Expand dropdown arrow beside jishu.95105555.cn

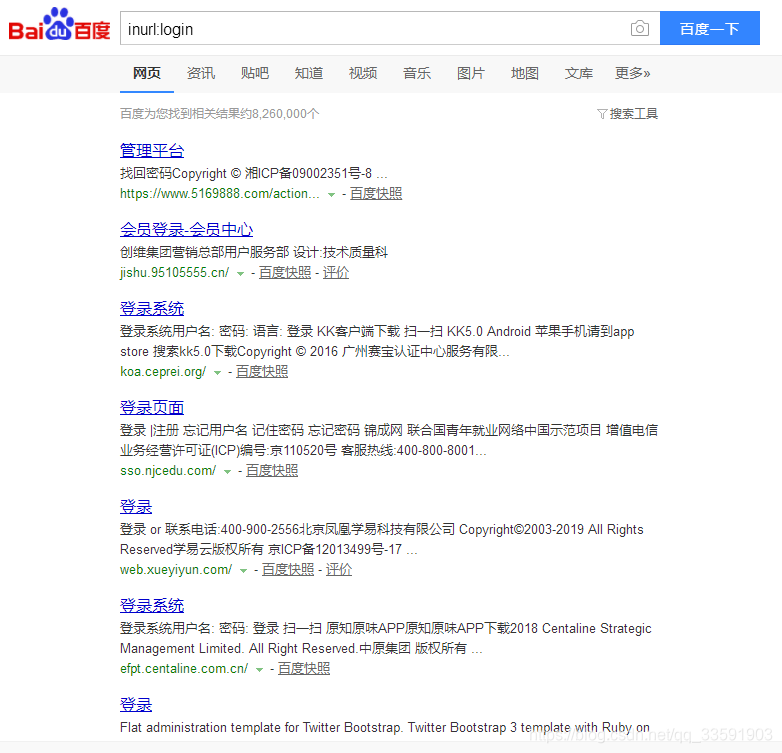[x=240, y=274]
